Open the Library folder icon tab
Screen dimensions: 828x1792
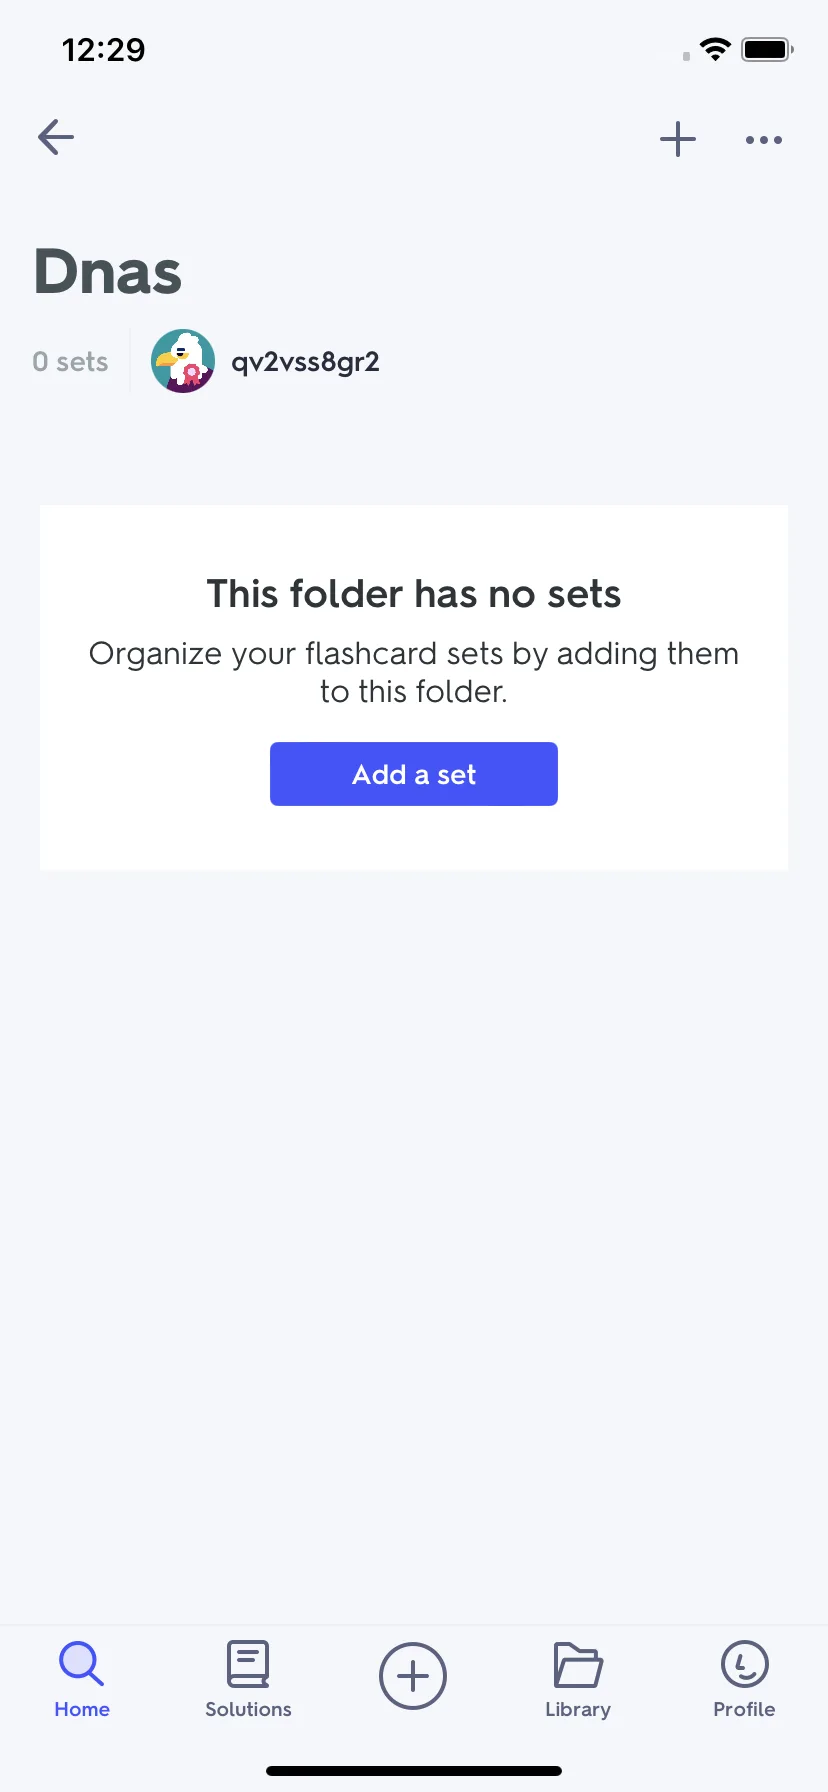(x=578, y=1680)
